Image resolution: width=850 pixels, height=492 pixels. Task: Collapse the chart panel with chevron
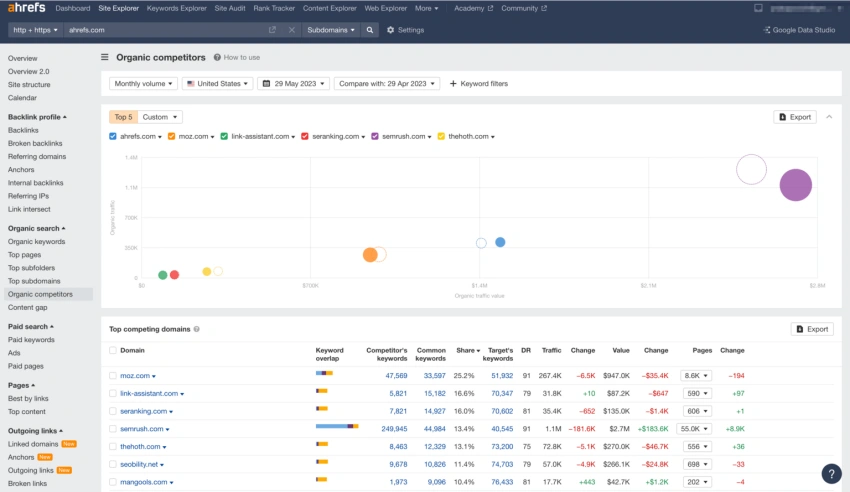tap(828, 117)
